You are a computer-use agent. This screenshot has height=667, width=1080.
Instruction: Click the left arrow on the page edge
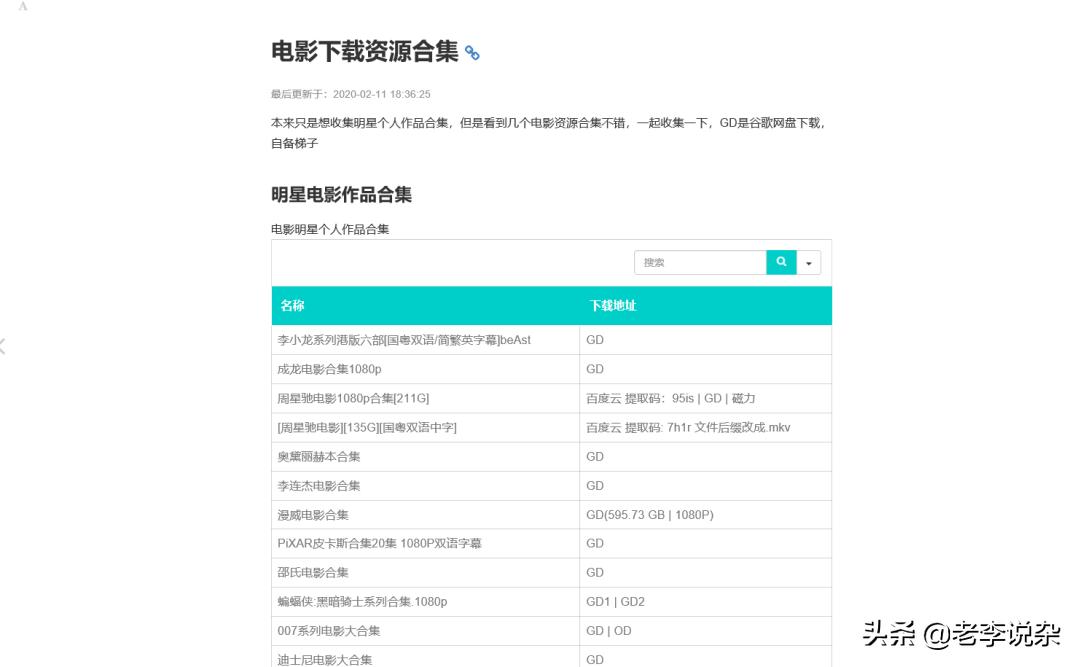pyautogui.click(x=3, y=345)
